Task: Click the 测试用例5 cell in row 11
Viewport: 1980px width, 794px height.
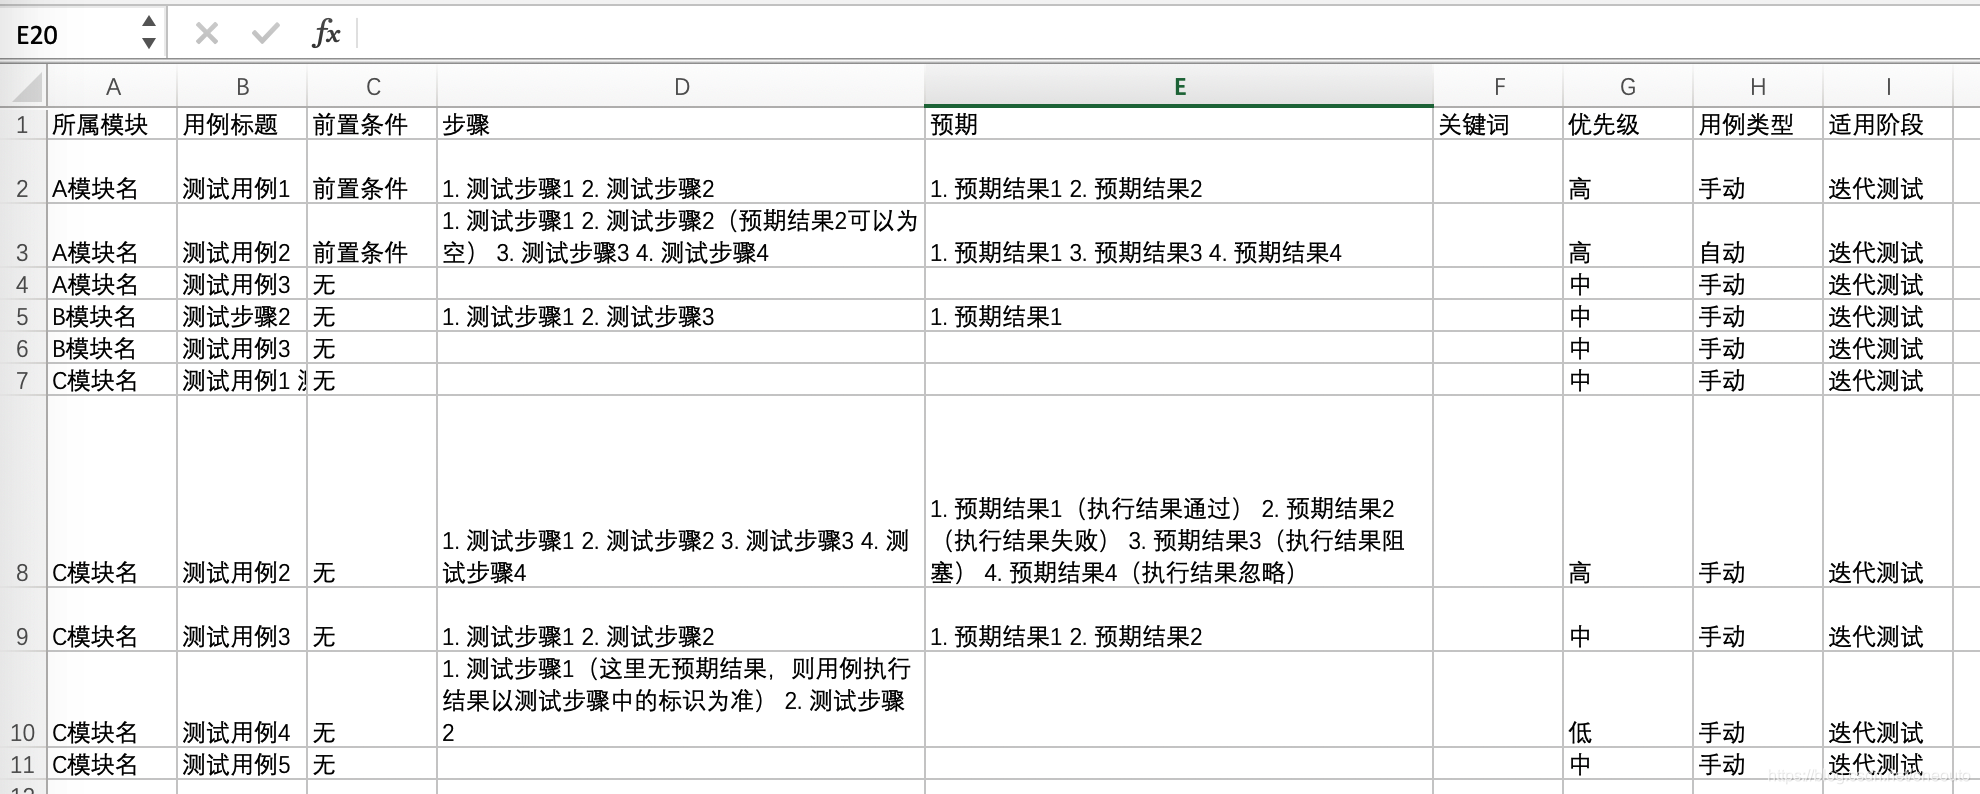Action: (x=242, y=764)
